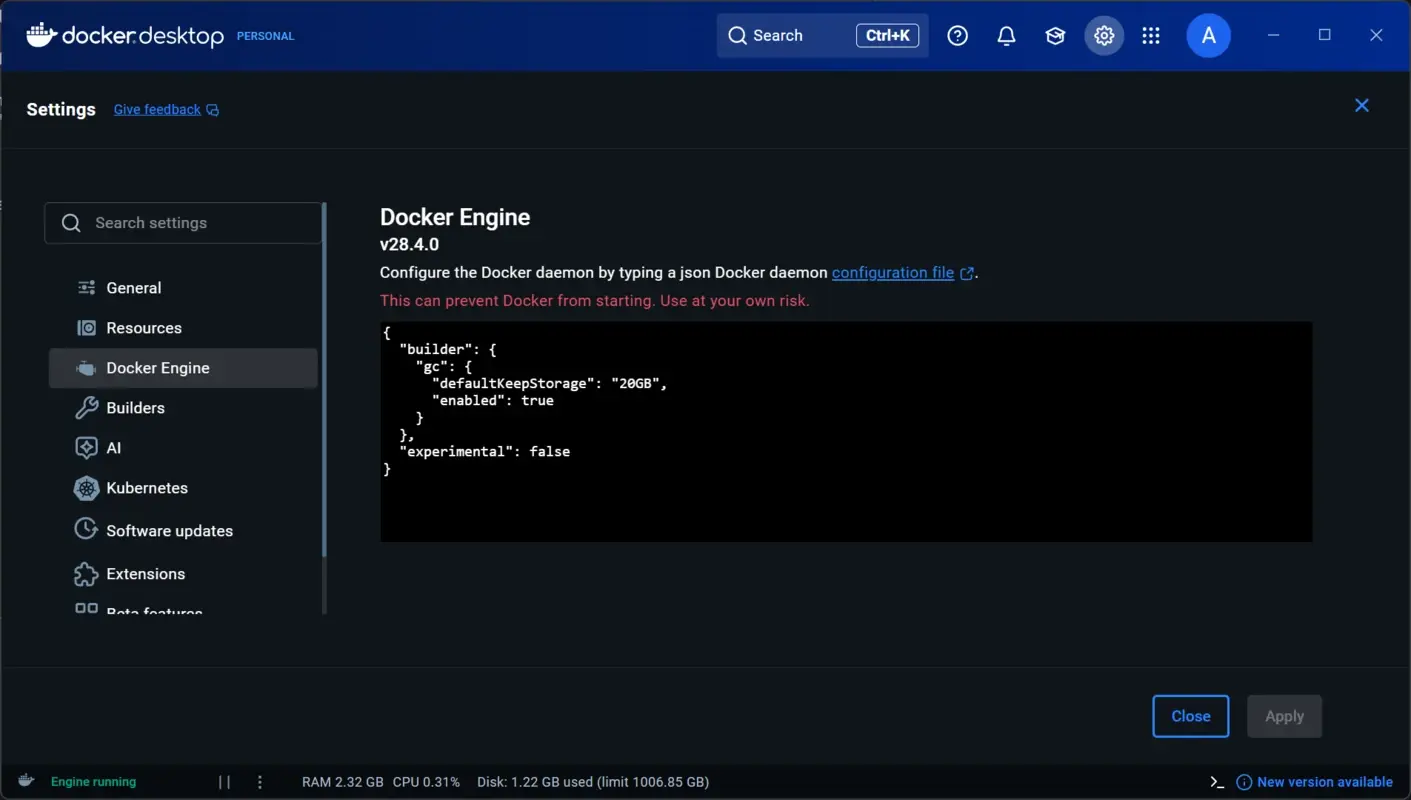The height and width of the screenshot is (800, 1411).
Task: Switch to the General settings section
Action: pos(133,288)
